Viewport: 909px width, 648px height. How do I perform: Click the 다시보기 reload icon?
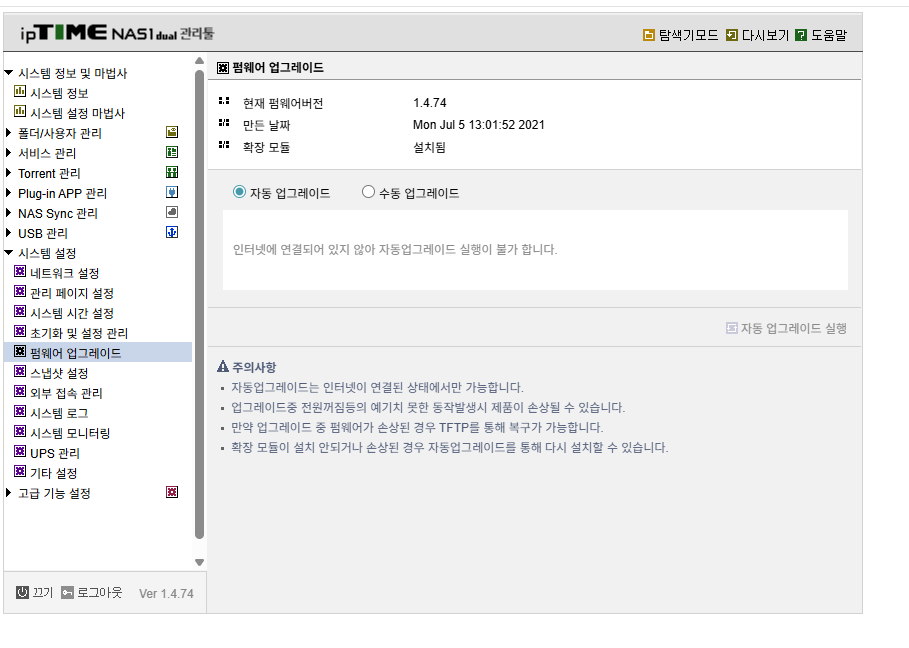pyautogui.click(x=732, y=35)
